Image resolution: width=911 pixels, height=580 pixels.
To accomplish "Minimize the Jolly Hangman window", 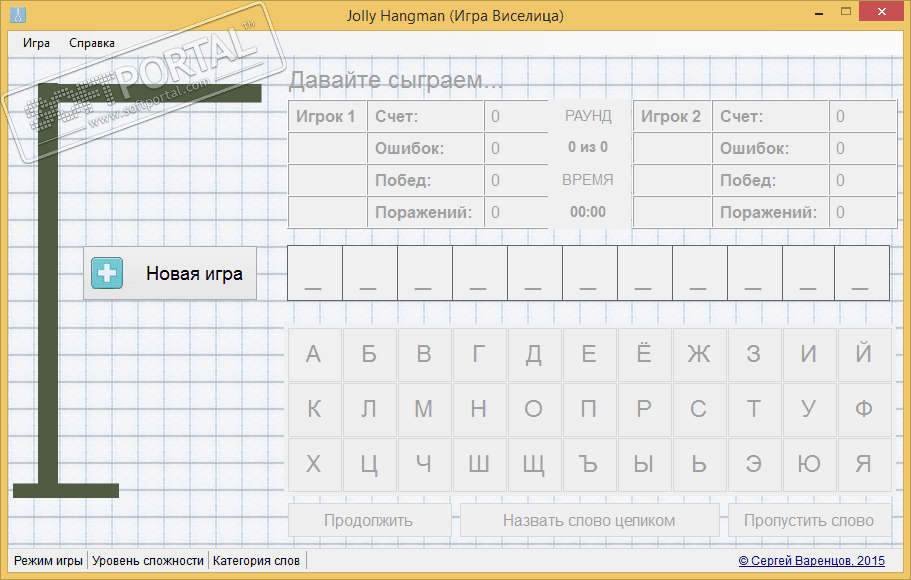I will 819,12.
